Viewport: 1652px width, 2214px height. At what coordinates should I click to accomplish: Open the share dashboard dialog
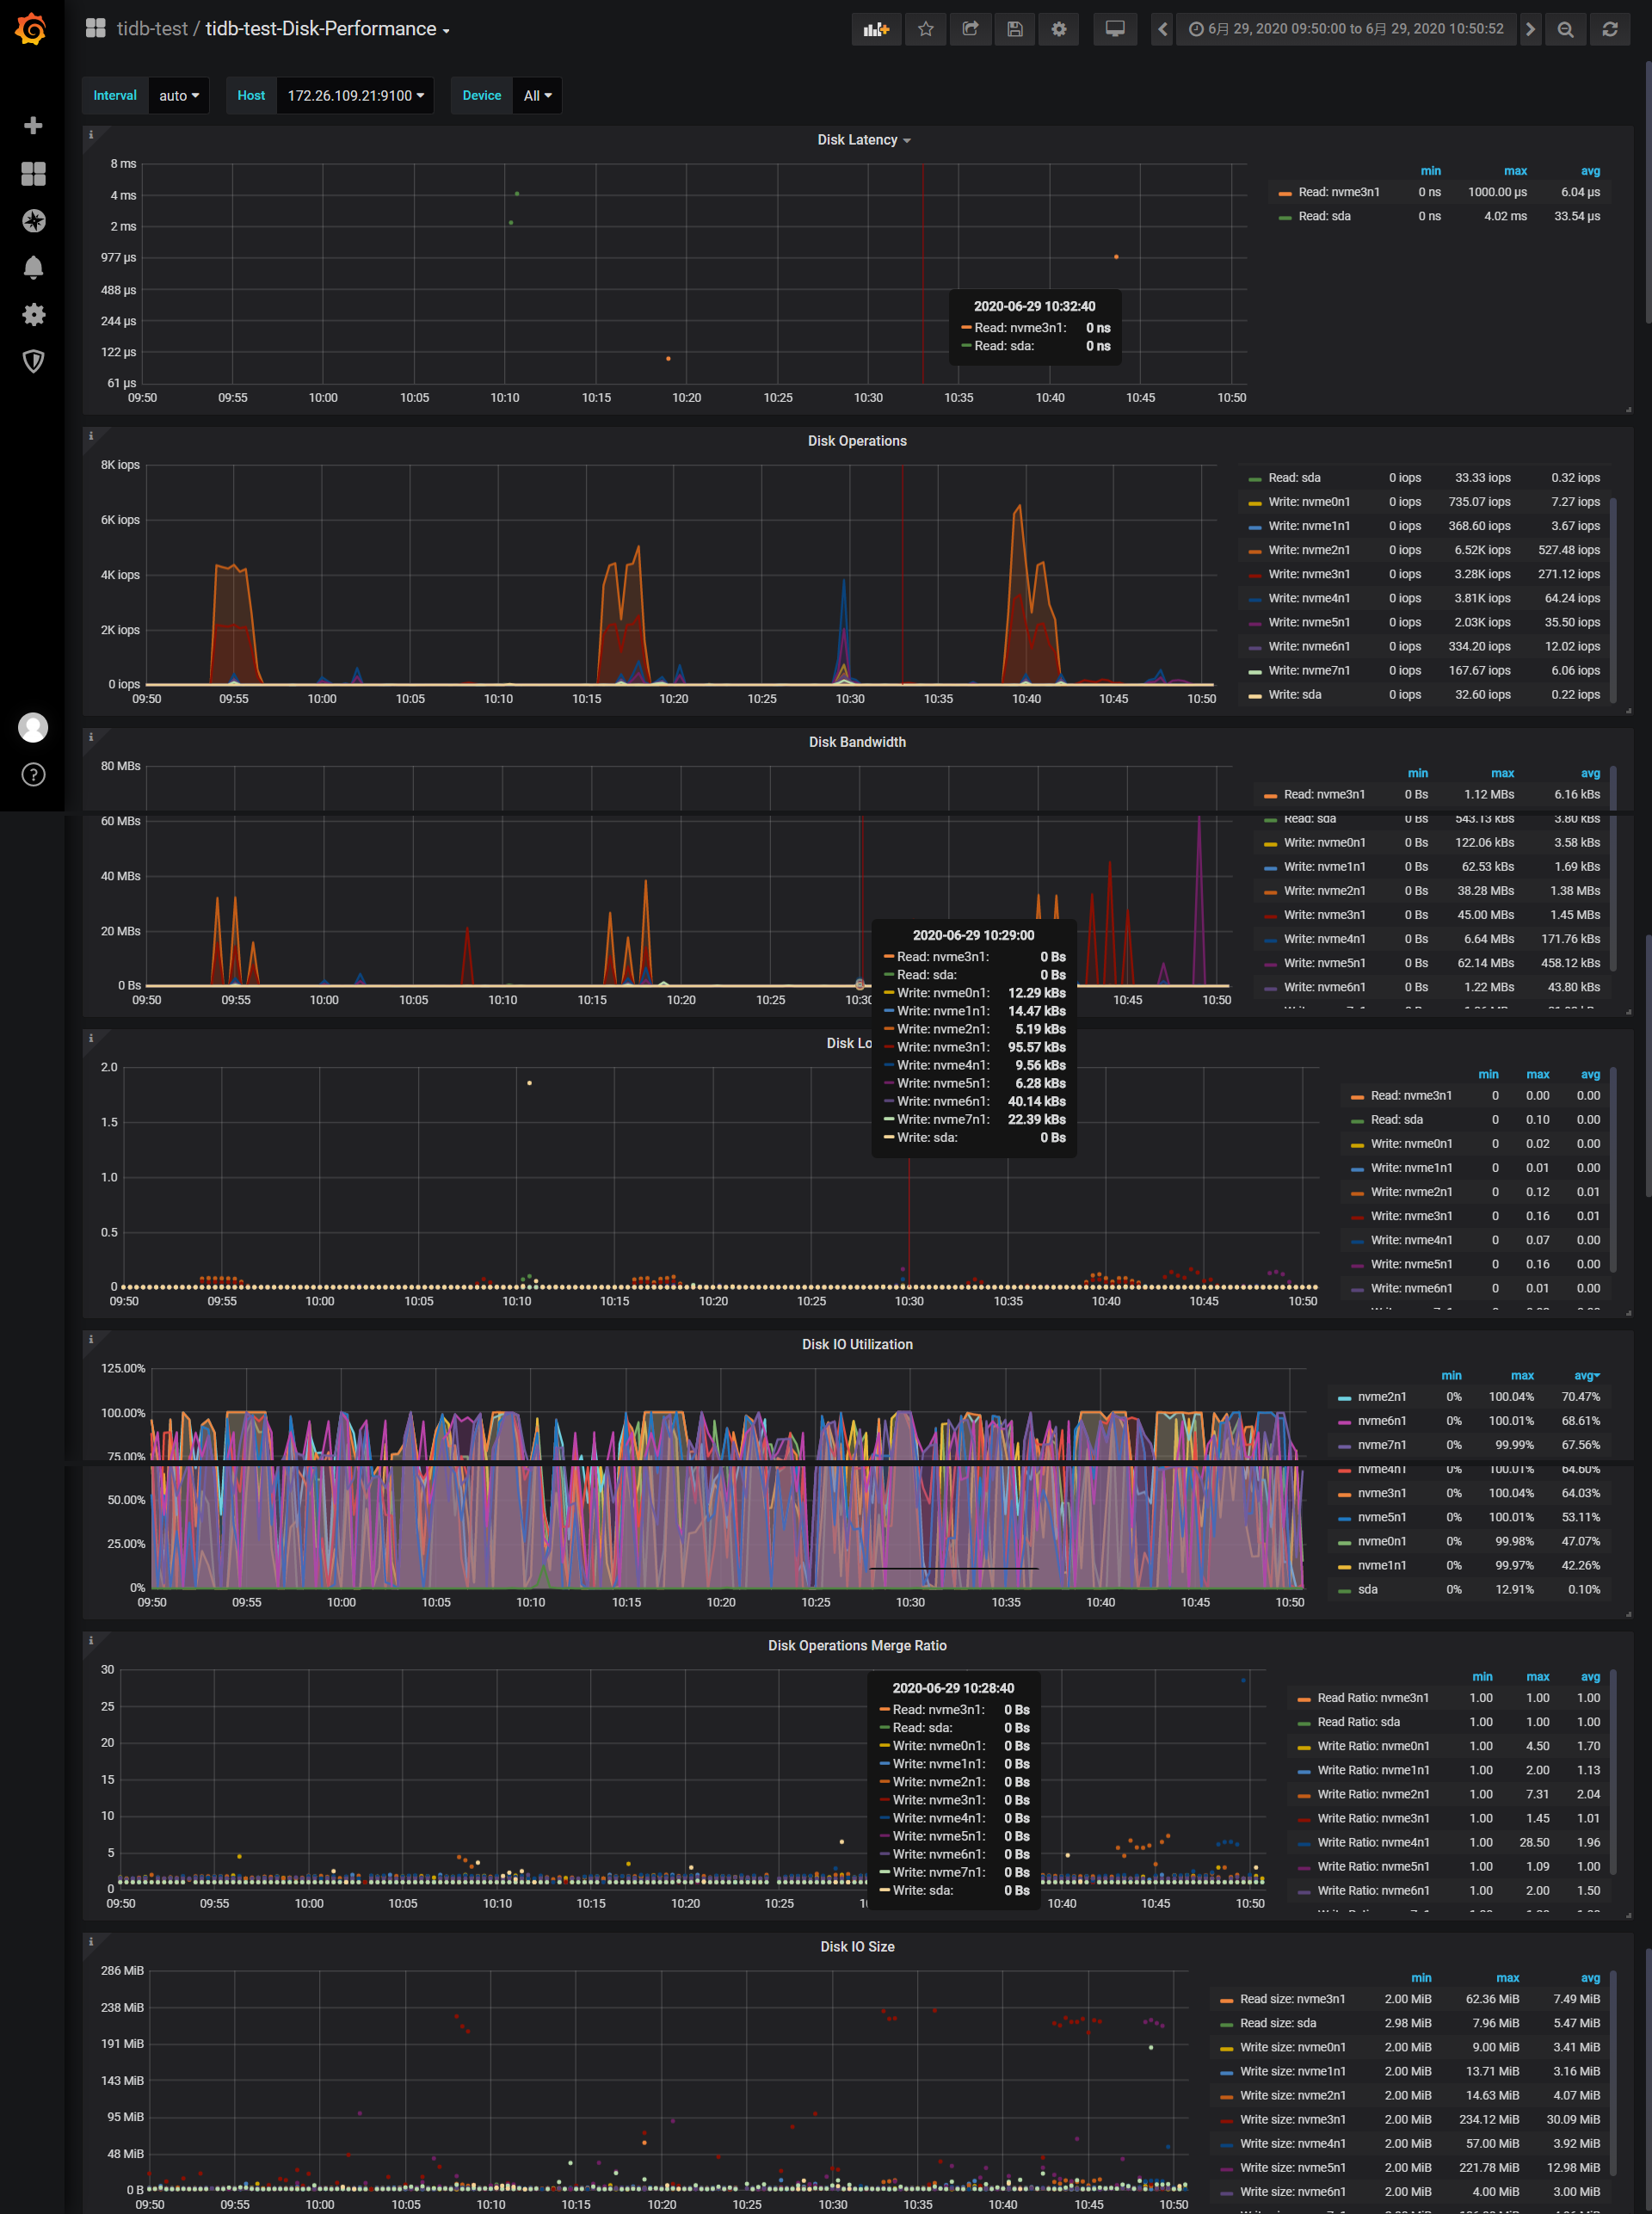coord(970,29)
